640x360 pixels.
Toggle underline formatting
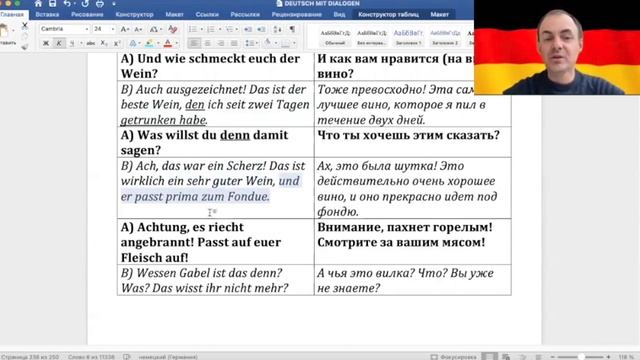[x=72, y=43]
